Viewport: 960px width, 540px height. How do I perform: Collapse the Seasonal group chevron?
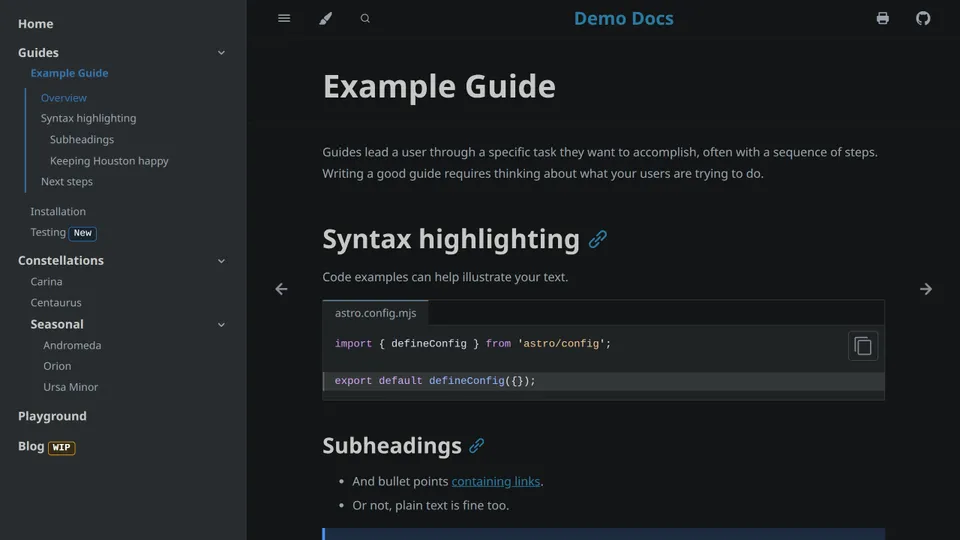[221, 324]
